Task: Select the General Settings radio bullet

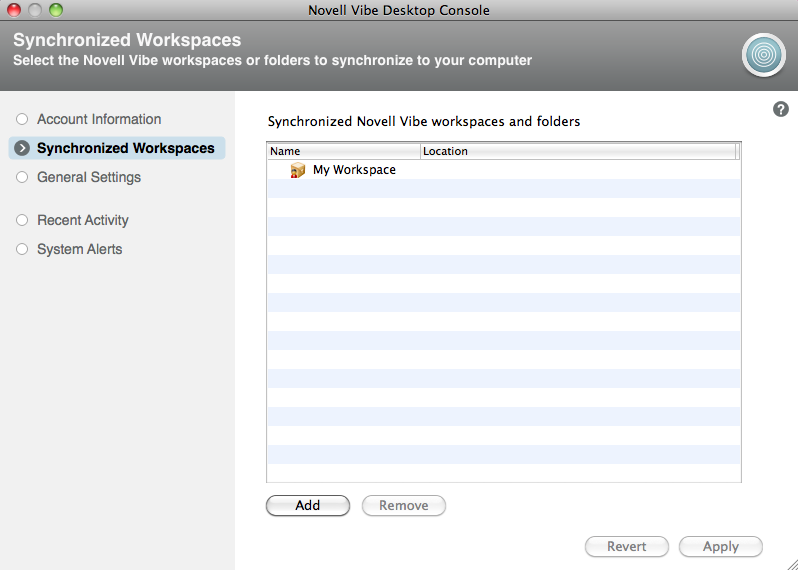Action: (x=22, y=177)
